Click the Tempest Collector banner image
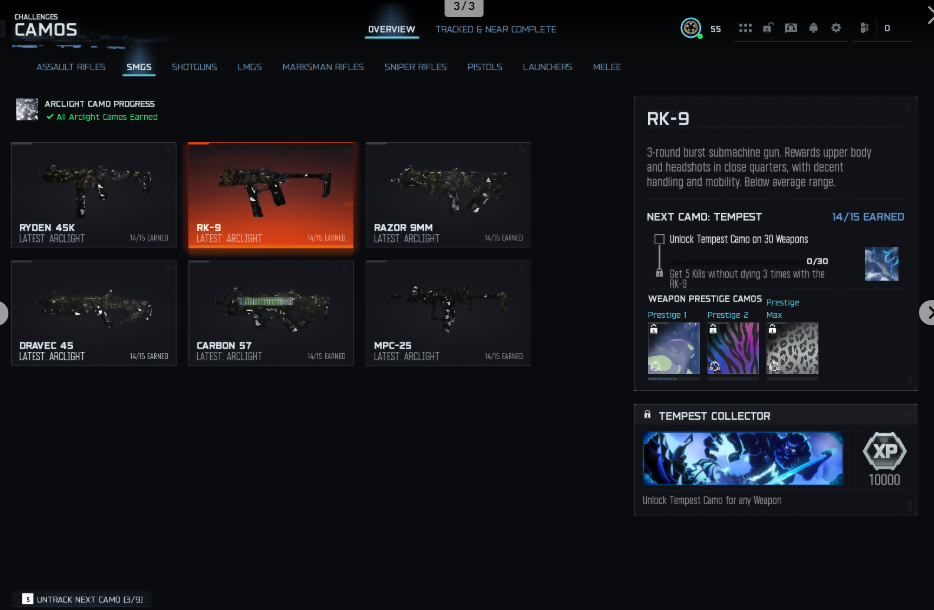This screenshot has width=934, height=610. point(742,459)
